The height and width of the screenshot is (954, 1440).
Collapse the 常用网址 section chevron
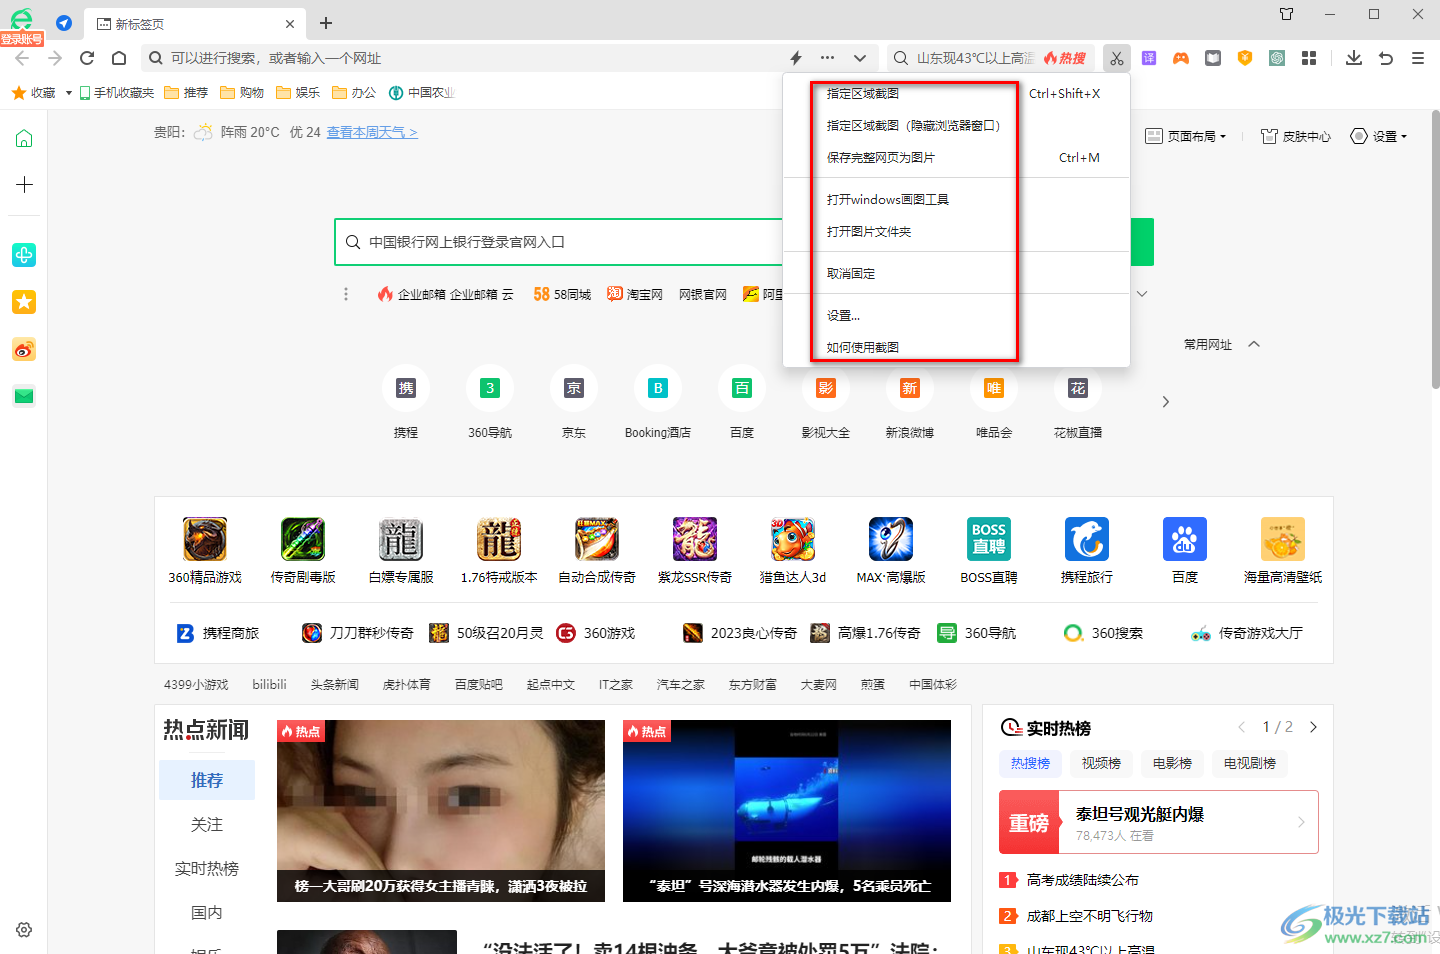1254,344
